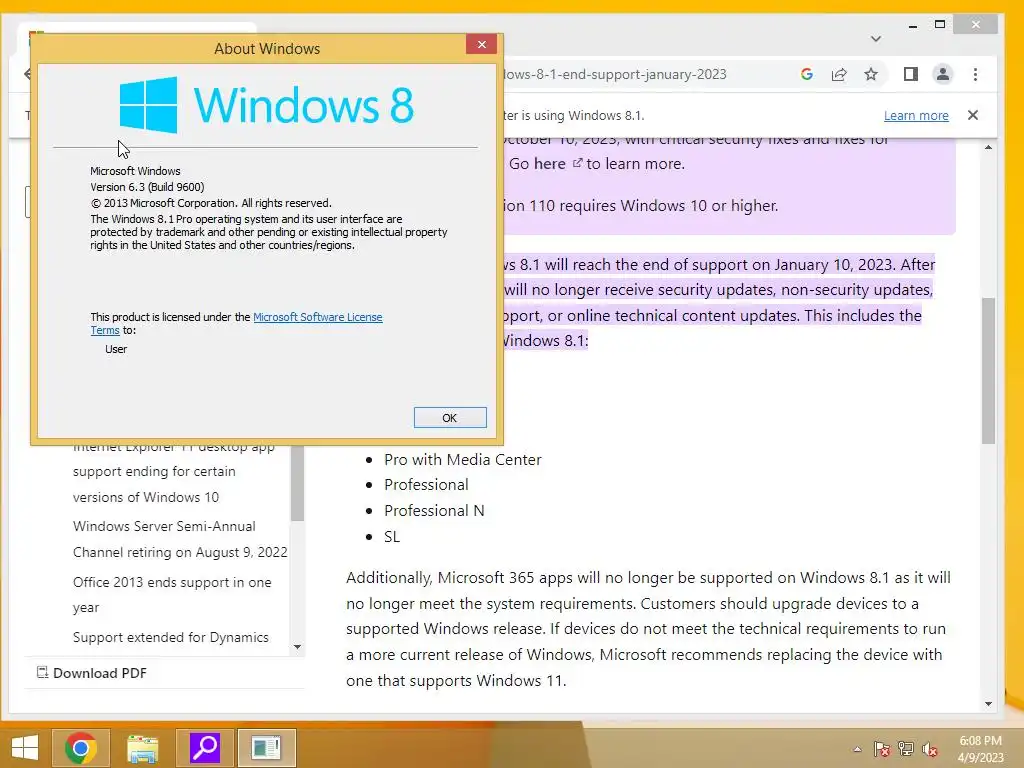Image resolution: width=1024 pixels, height=768 pixels.
Task: Click sidebar list scroll-down arrow
Action: [x=297, y=647]
